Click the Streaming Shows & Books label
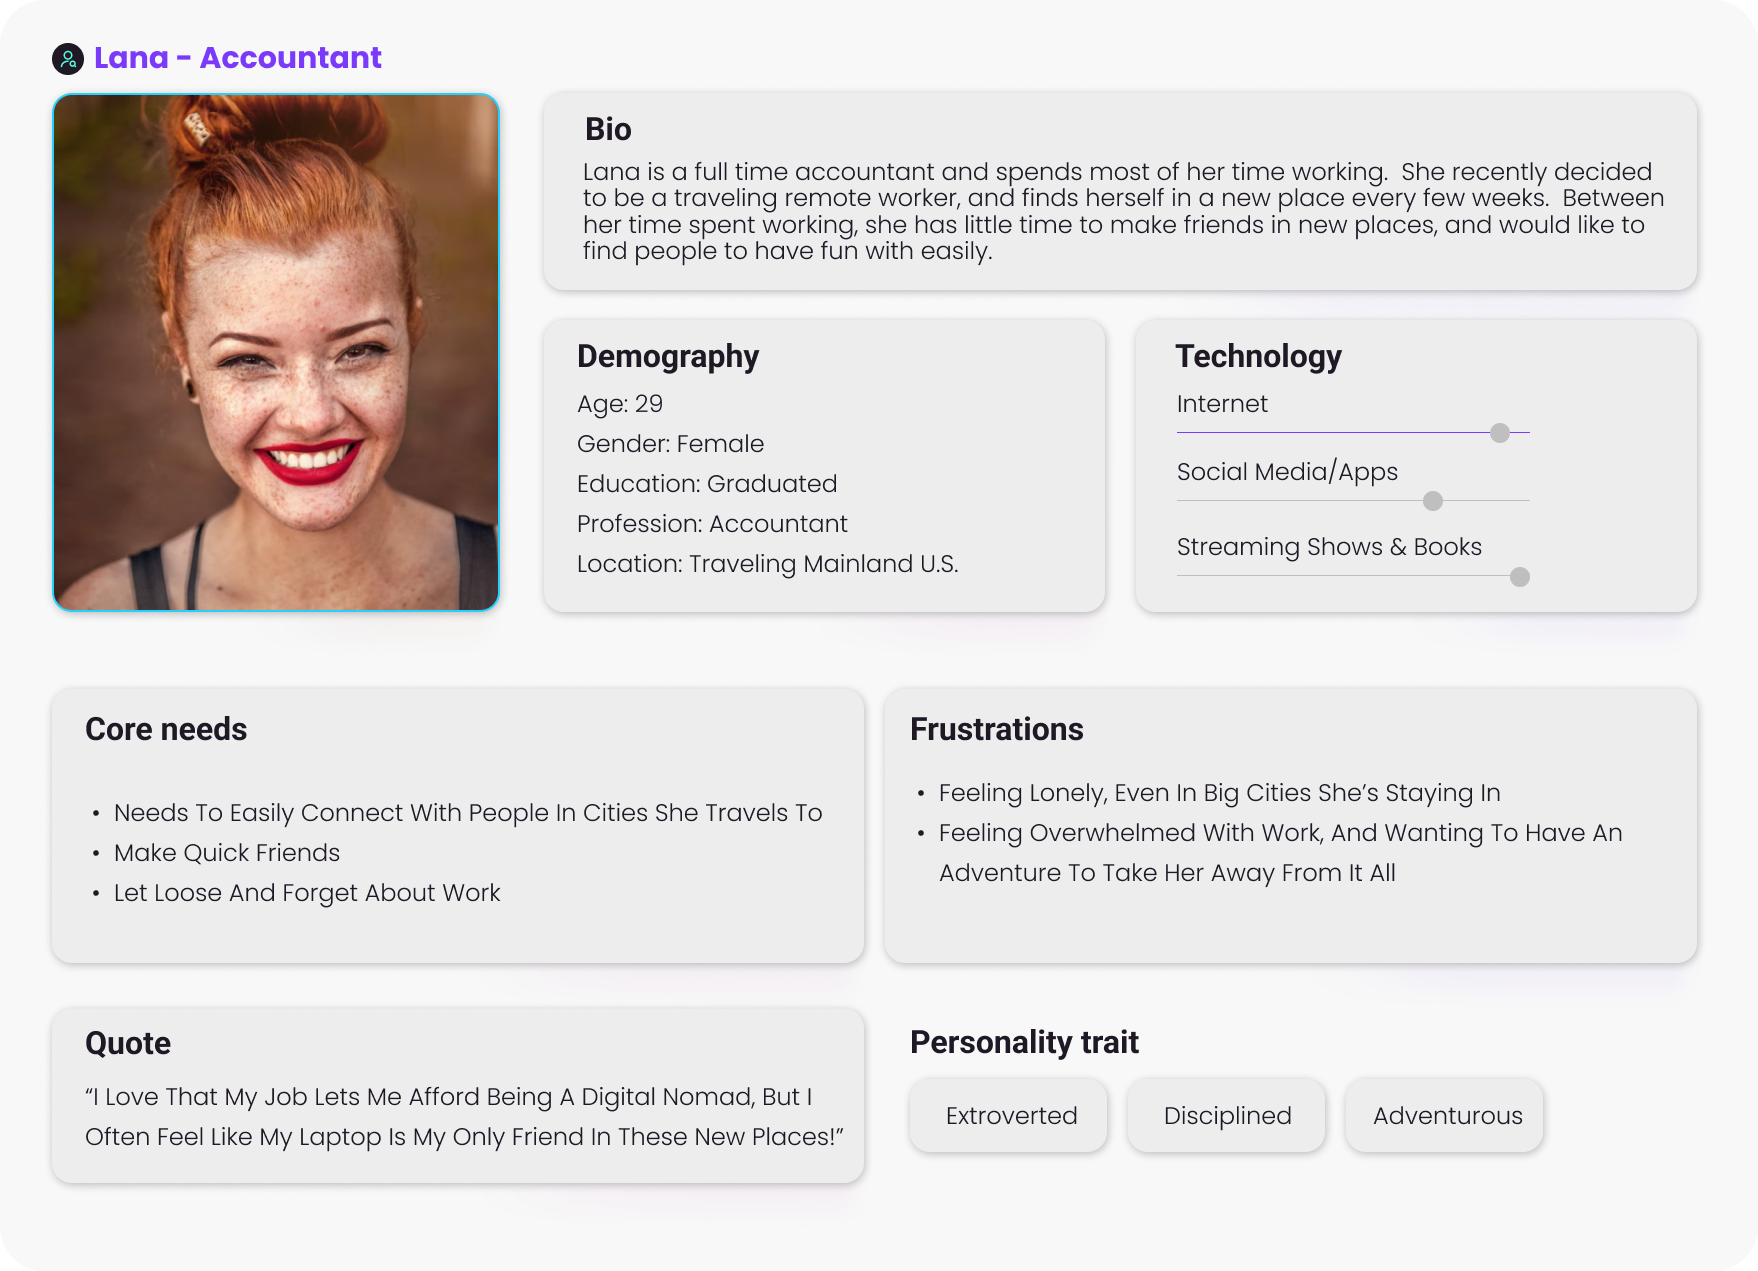This screenshot has height=1271, width=1758. [x=1329, y=547]
